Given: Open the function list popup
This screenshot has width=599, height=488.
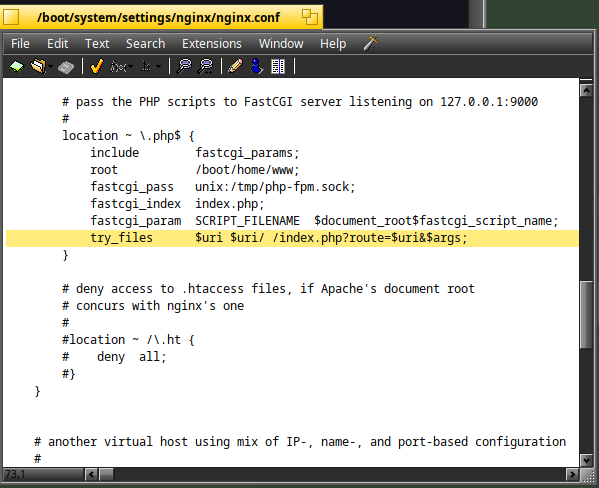Looking at the screenshot, I should coord(121,67).
